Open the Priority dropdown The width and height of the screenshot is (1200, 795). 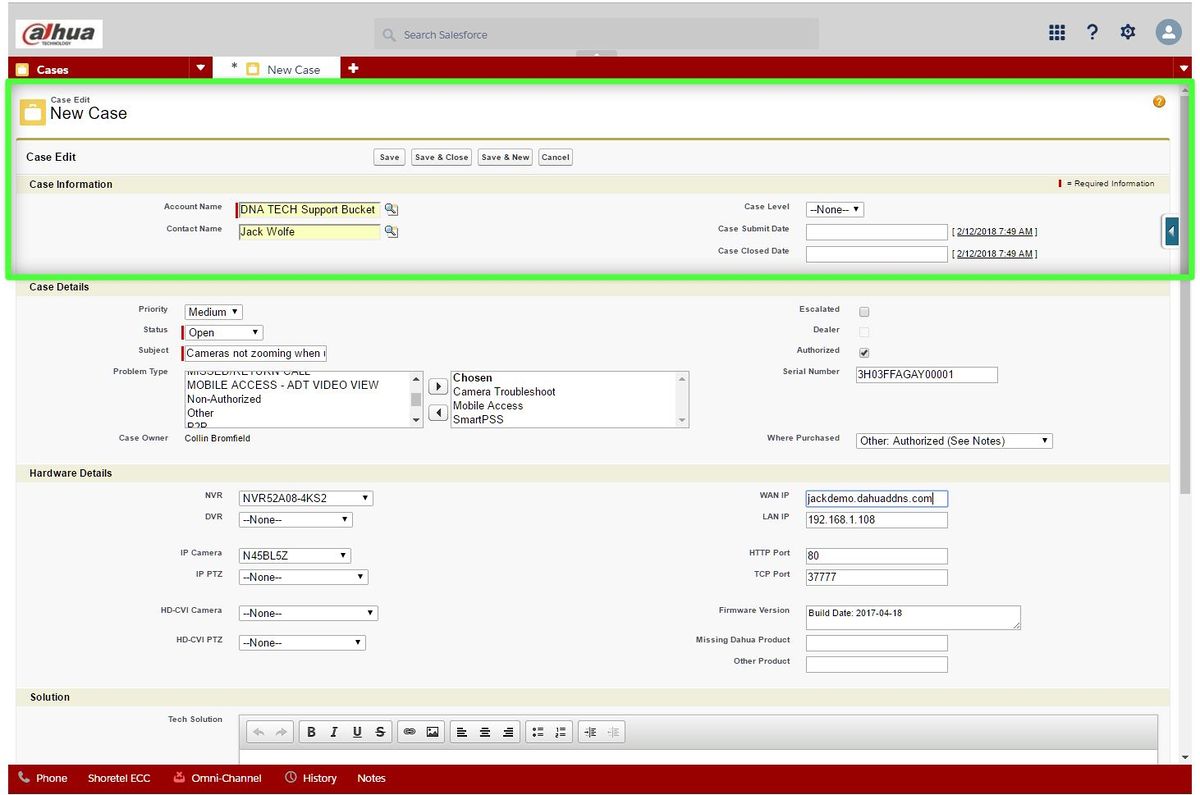(214, 312)
